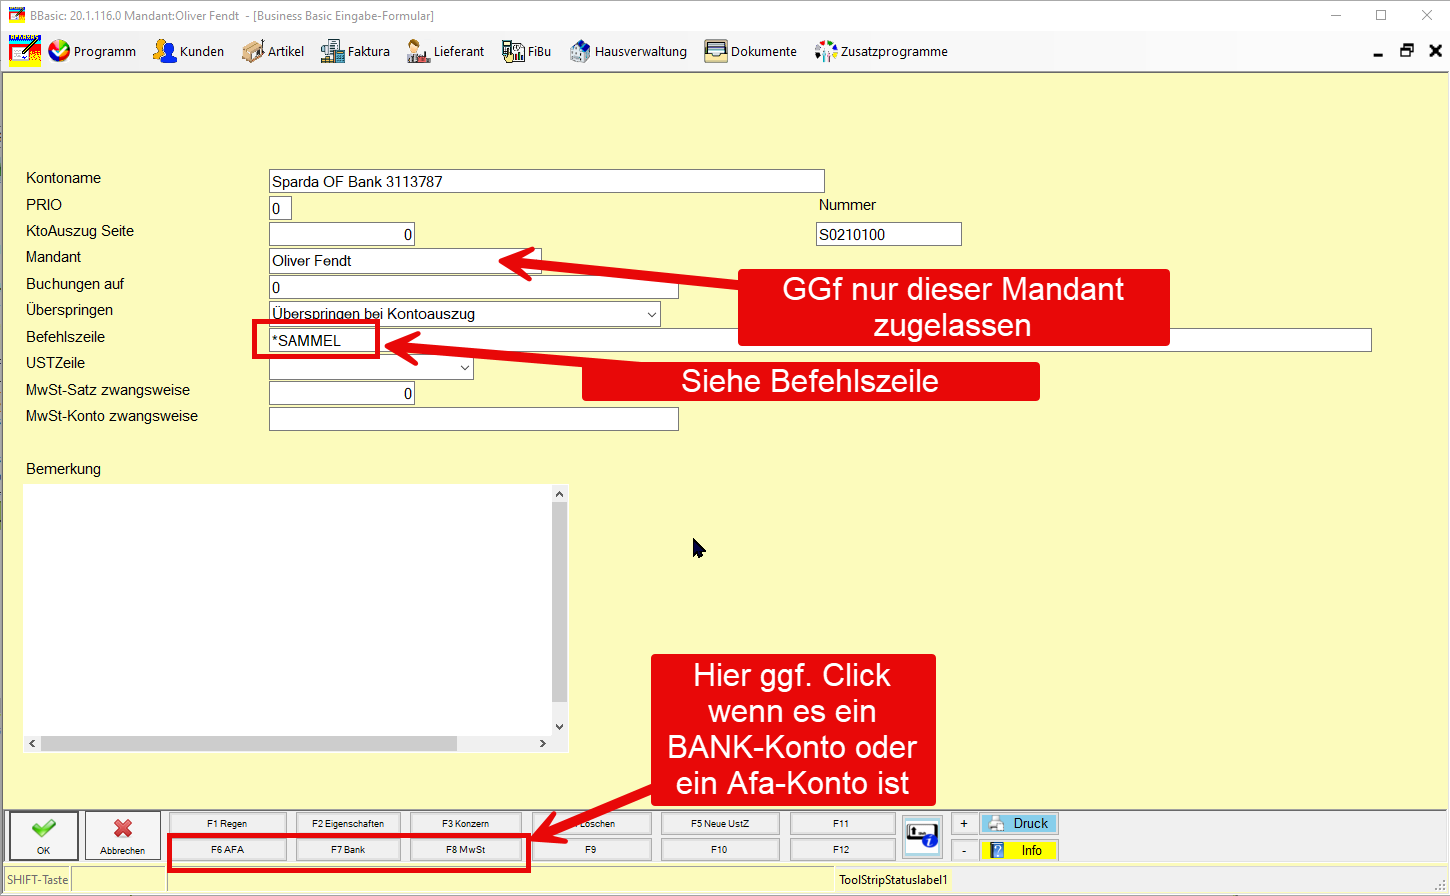The height and width of the screenshot is (896, 1450).
Task: Click the Druck print button
Action: point(1019,824)
